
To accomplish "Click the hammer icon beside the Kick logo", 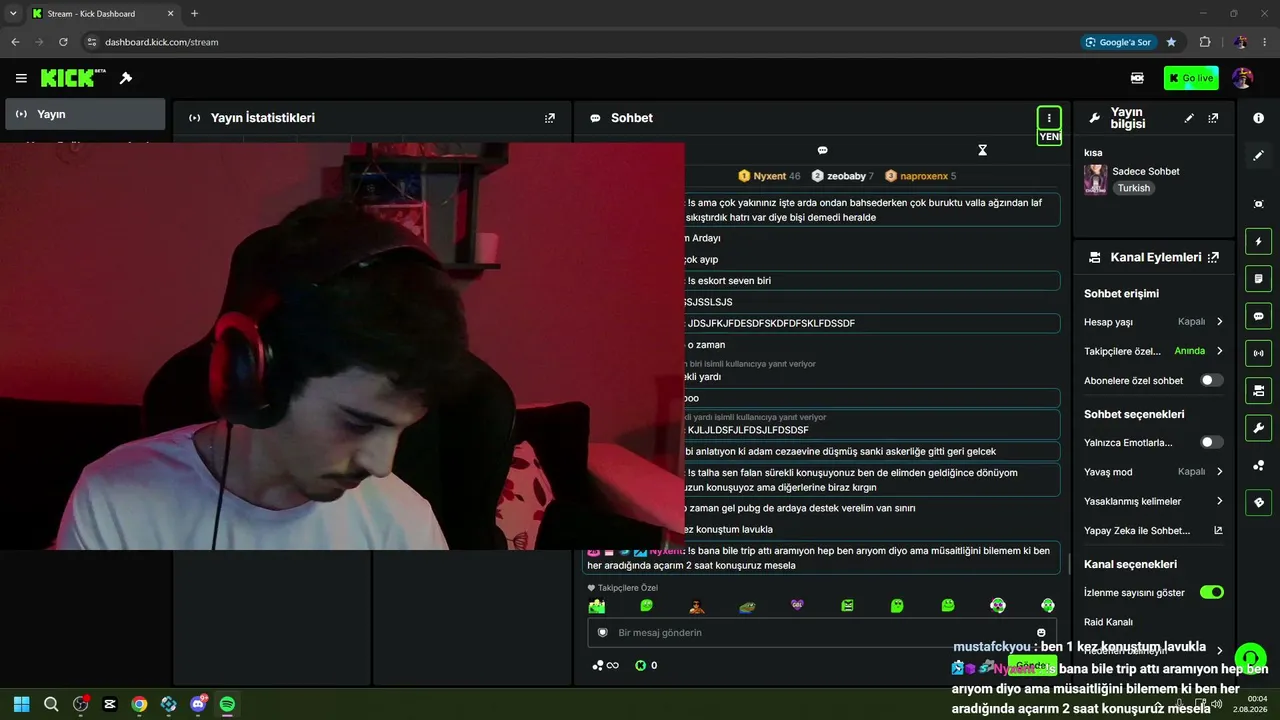I will [x=126, y=78].
